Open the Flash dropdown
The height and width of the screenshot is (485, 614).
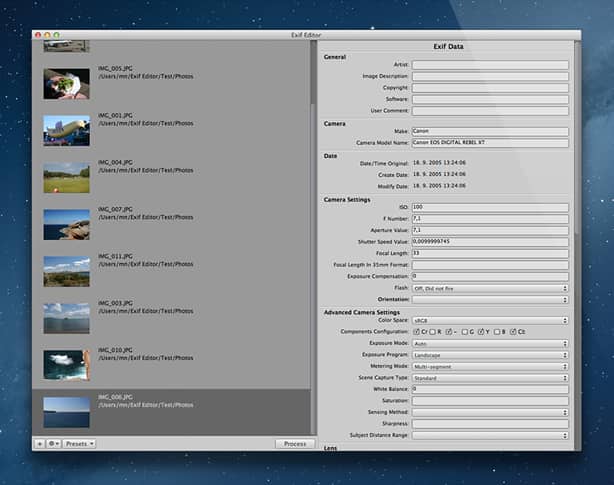489,287
